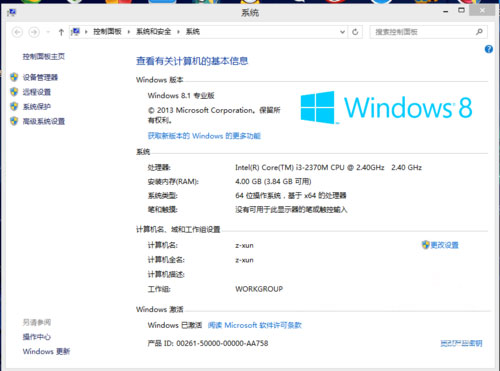
Task: Focus the 搜索控制面板 search field
Action: pyautogui.click(x=428, y=32)
